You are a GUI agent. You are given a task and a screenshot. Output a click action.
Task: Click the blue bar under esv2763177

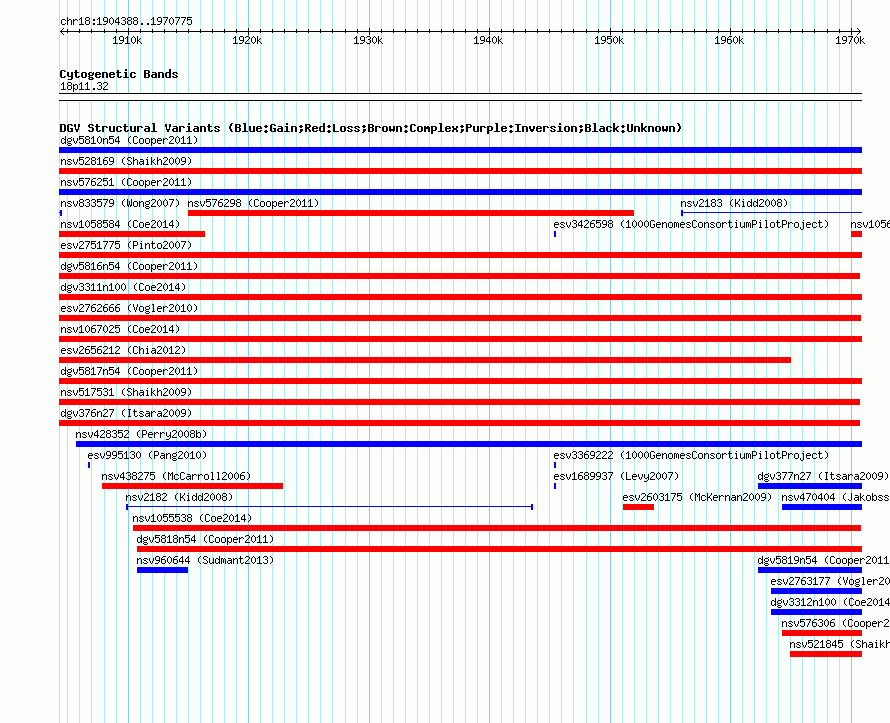pyautogui.click(x=816, y=591)
